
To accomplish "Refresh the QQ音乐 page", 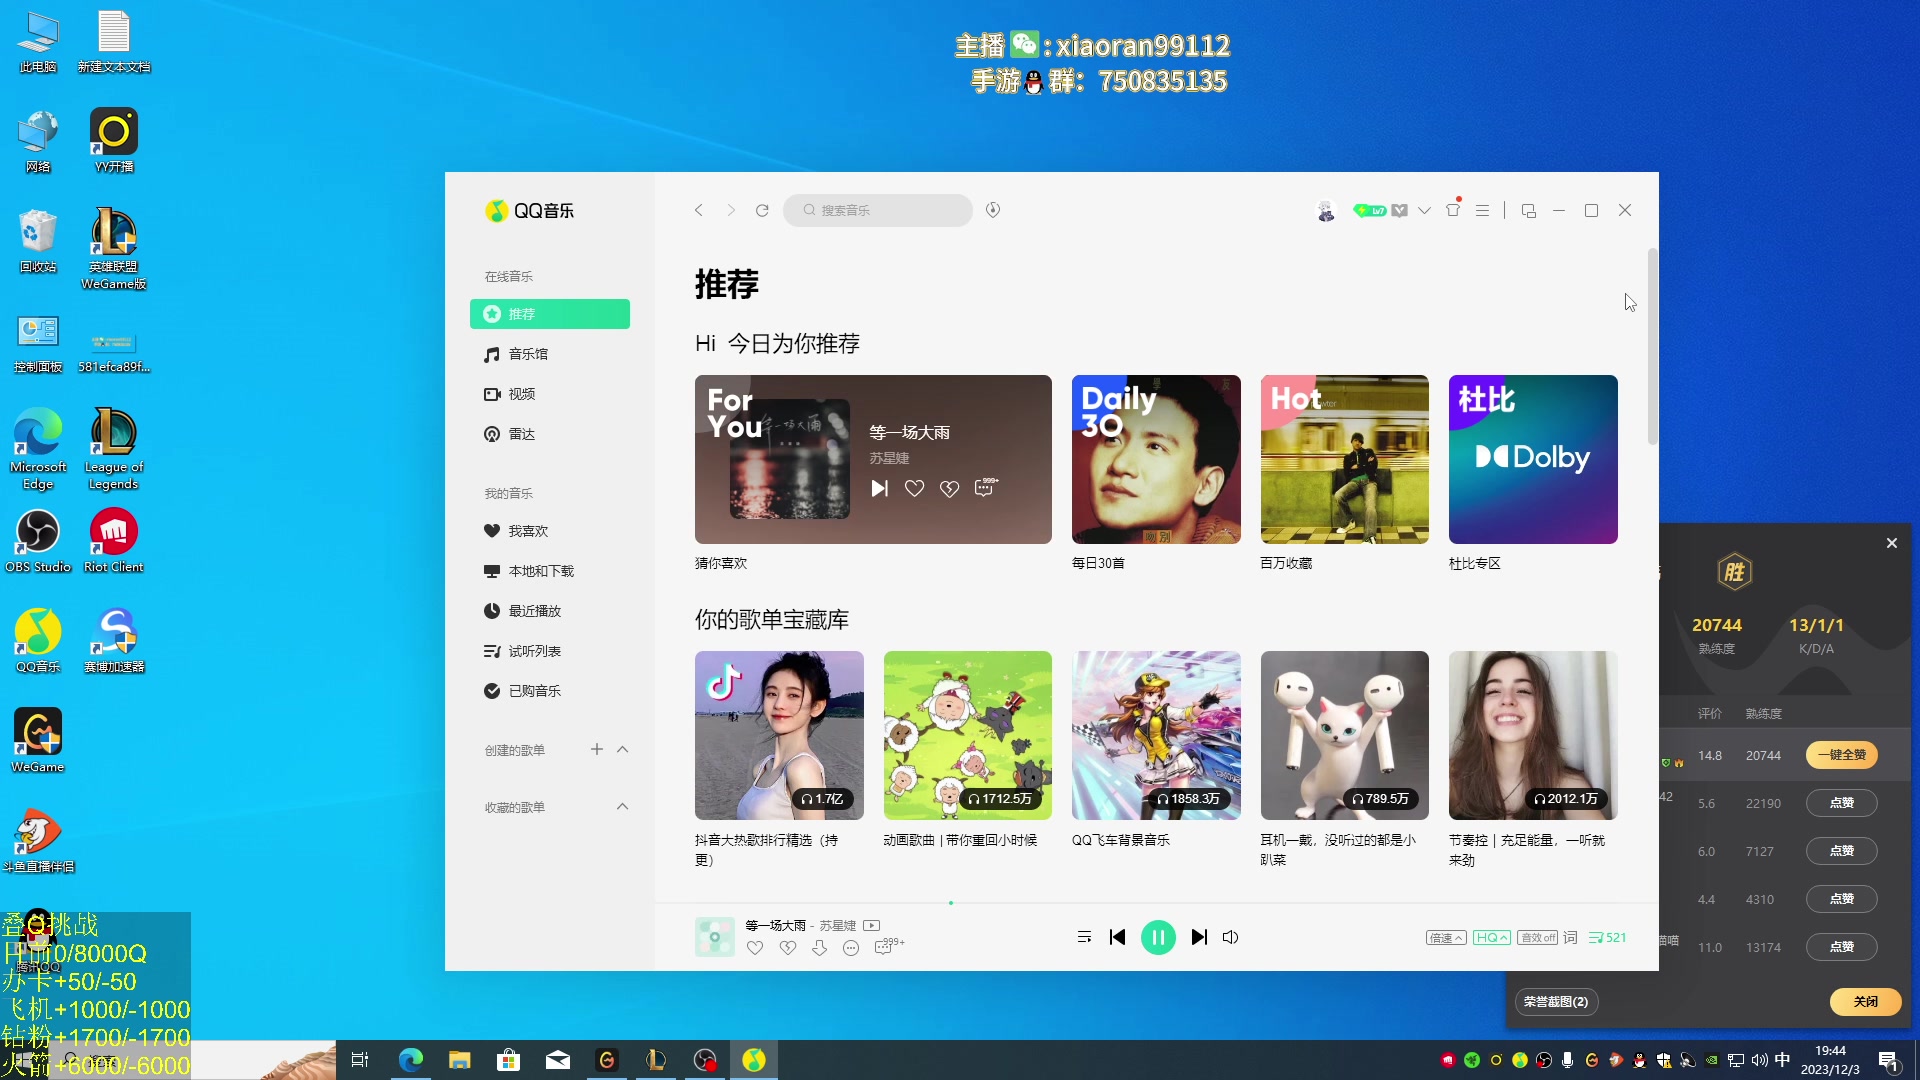I will point(762,210).
